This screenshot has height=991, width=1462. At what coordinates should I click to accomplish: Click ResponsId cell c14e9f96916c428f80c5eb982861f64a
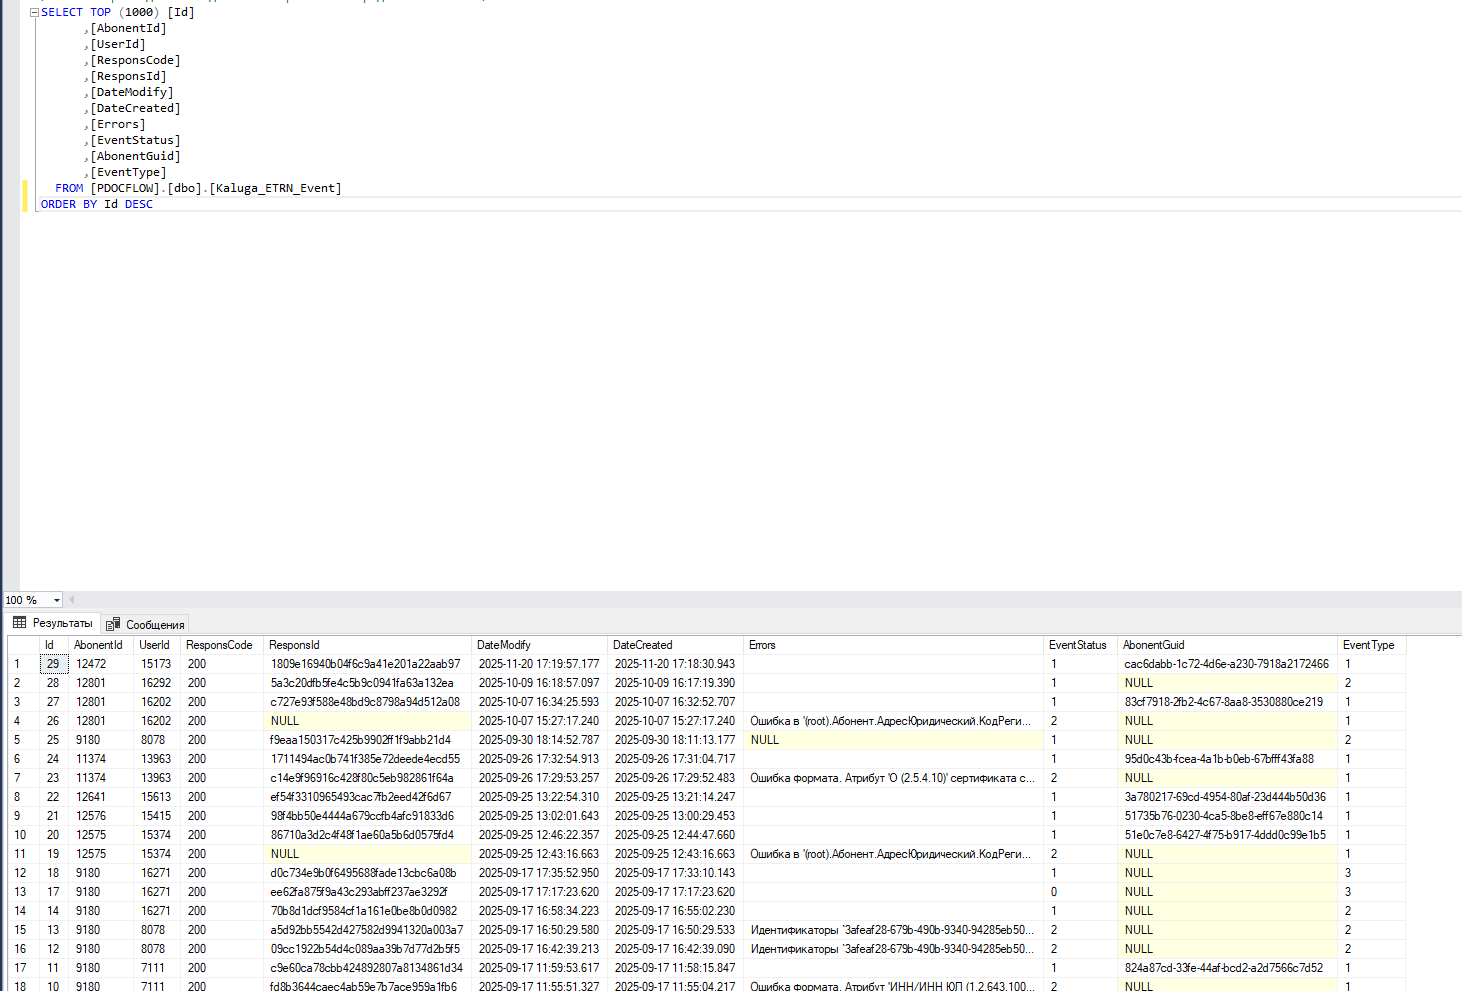(x=367, y=778)
